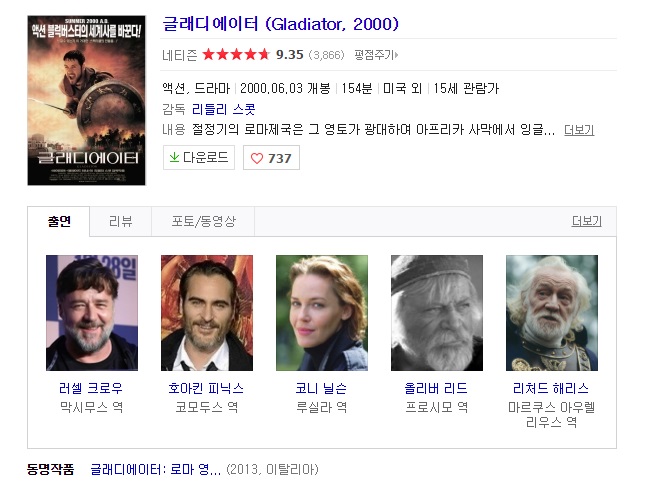
Task: Open 글래디에이터: 로마 영... same-title work link
Action: pyautogui.click(x=155, y=469)
